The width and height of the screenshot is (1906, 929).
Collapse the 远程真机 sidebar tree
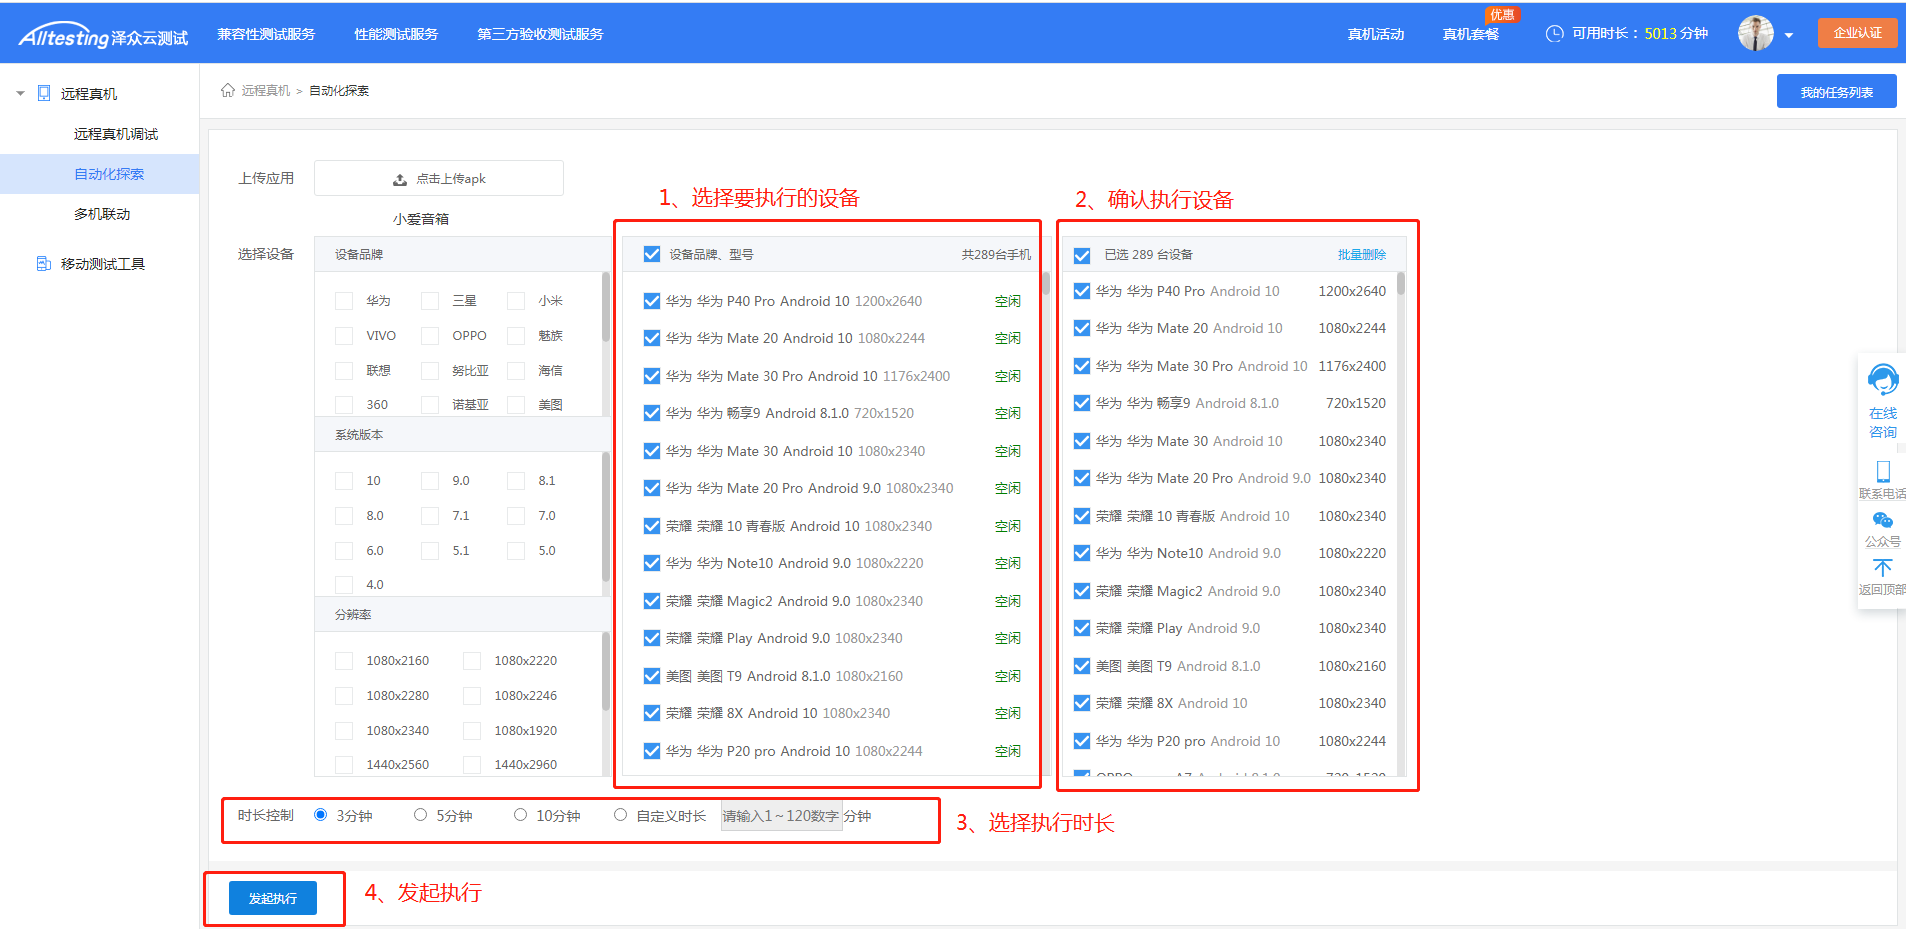(20, 93)
